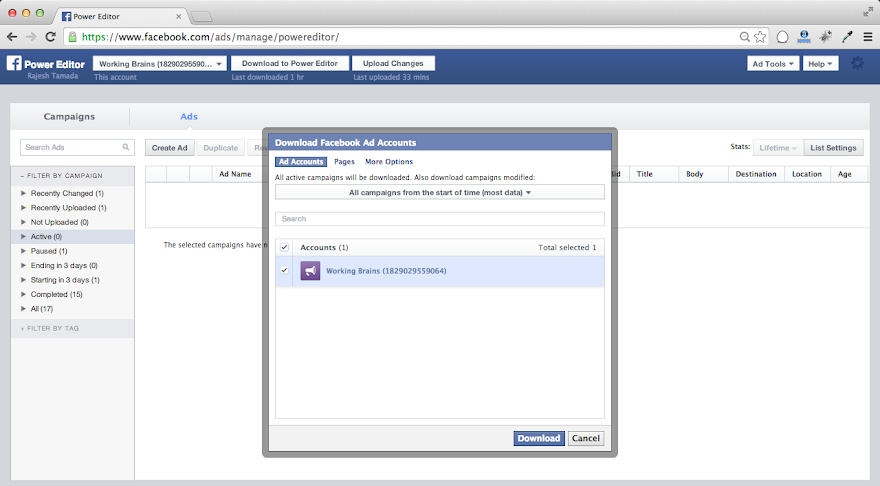The width and height of the screenshot is (880, 486).
Task: Click the Facebook logo in Power Editor header
Action: point(14,63)
